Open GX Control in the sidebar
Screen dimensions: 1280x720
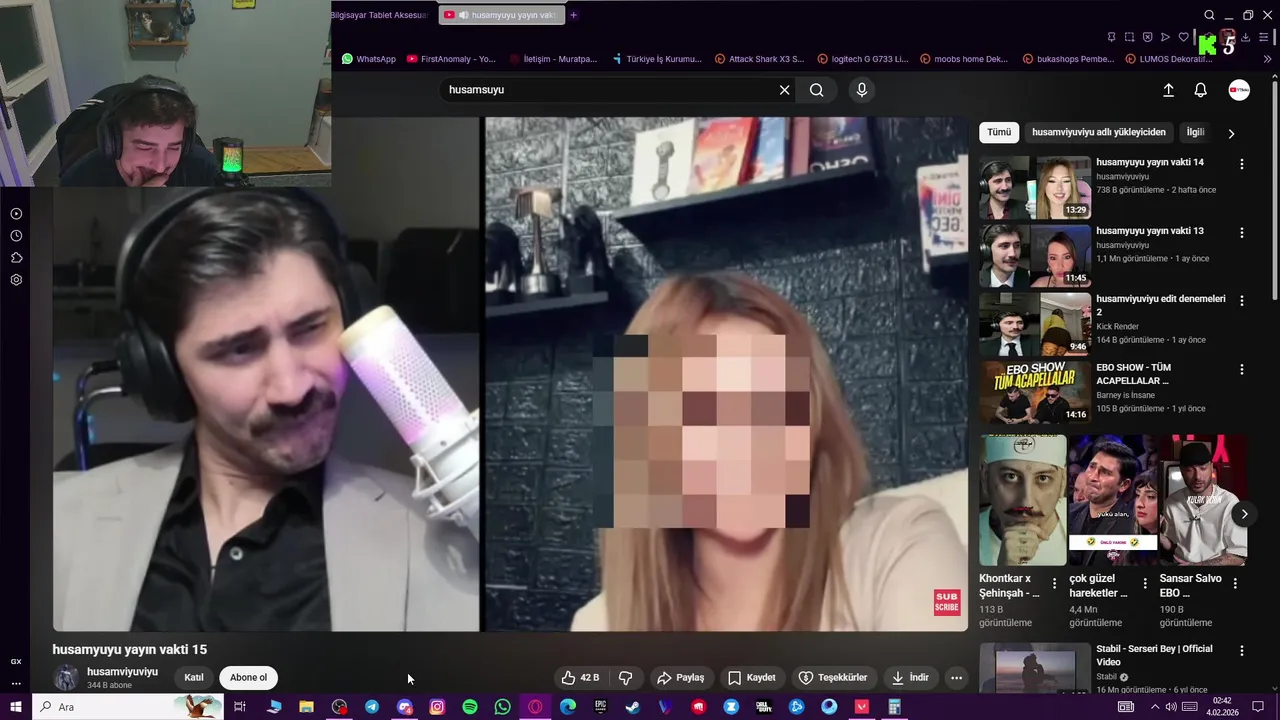pyautogui.click(x=16, y=662)
